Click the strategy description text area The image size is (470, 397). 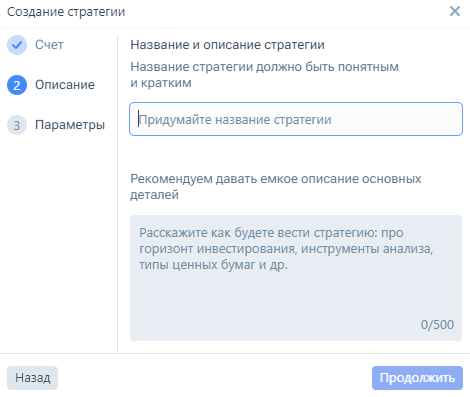pos(296,278)
